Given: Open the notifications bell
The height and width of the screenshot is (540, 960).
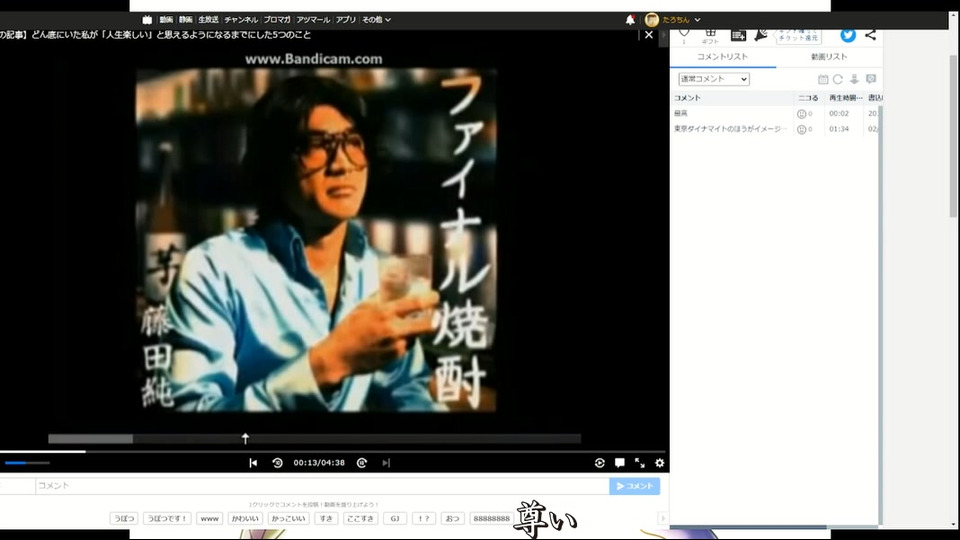Looking at the screenshot, I should [630, 20].
